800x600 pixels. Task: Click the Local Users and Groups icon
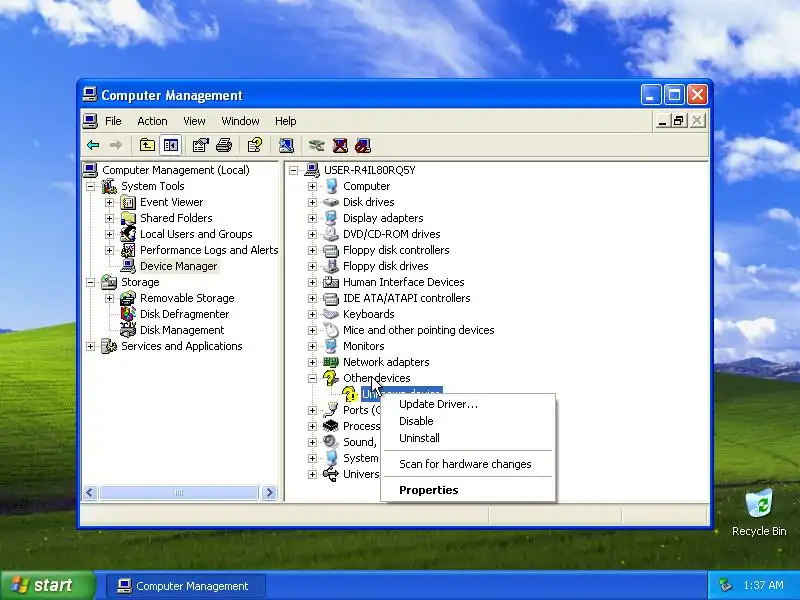point(128,234)
